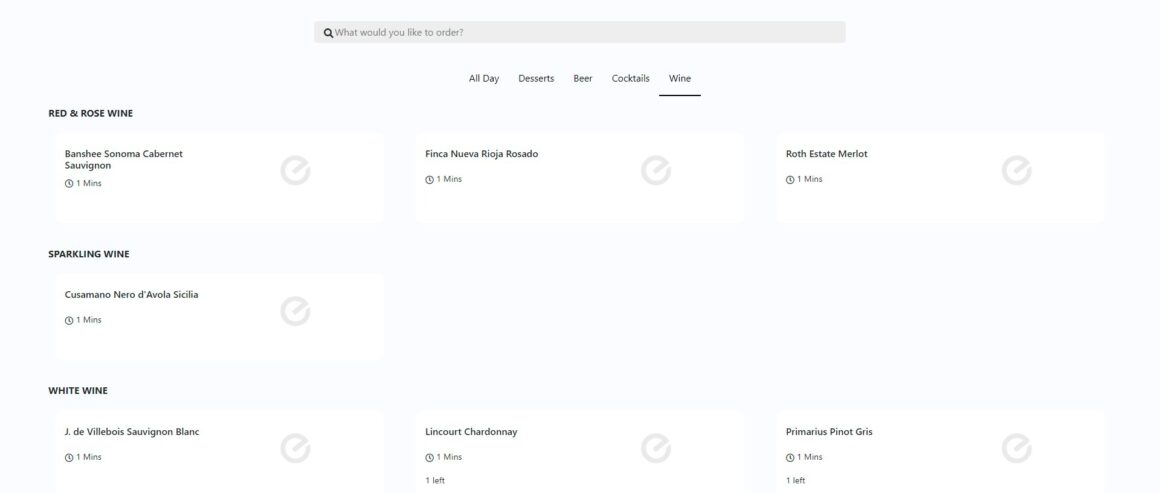This screenshot has height=493, width=1160.
Task: Click the search magnifier icon
Action: click(x=328, y=33)
